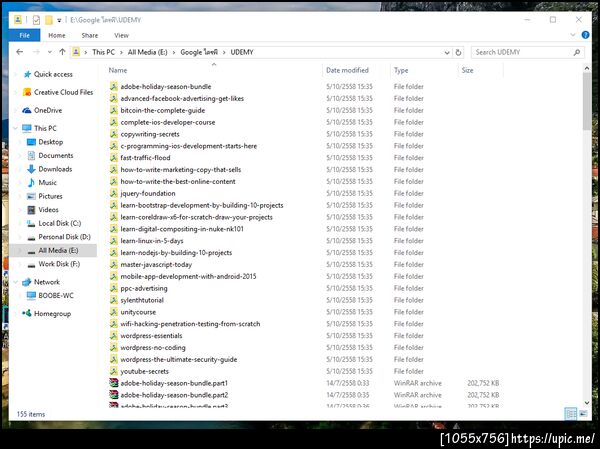Go up one level with the Up arrow

[62, 52]
